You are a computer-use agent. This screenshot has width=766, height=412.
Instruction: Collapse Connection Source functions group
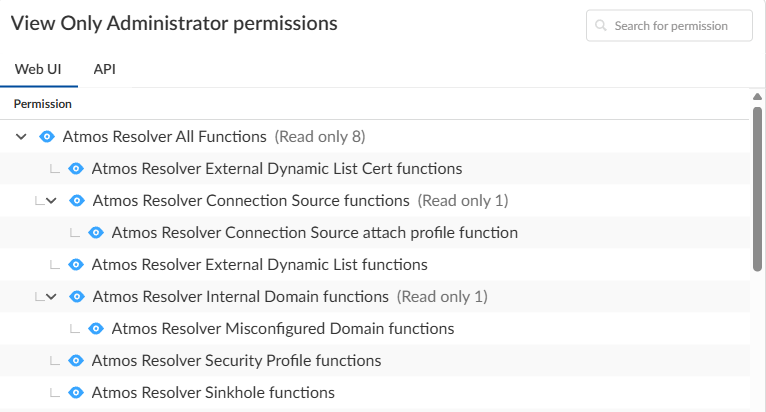click(51, 201)
